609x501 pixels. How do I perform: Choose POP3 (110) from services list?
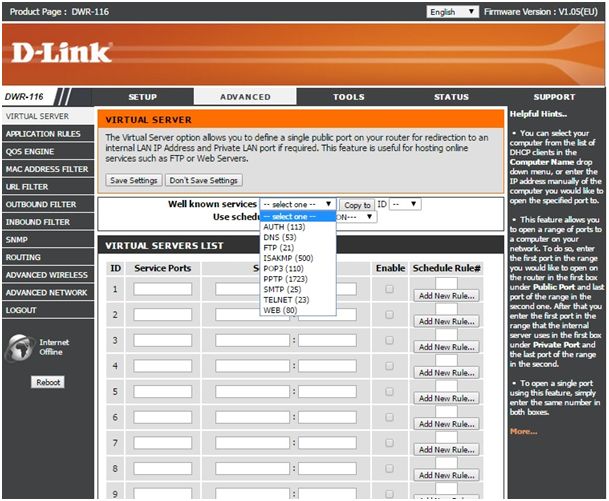pyautogui.click(x=298, y=269)
